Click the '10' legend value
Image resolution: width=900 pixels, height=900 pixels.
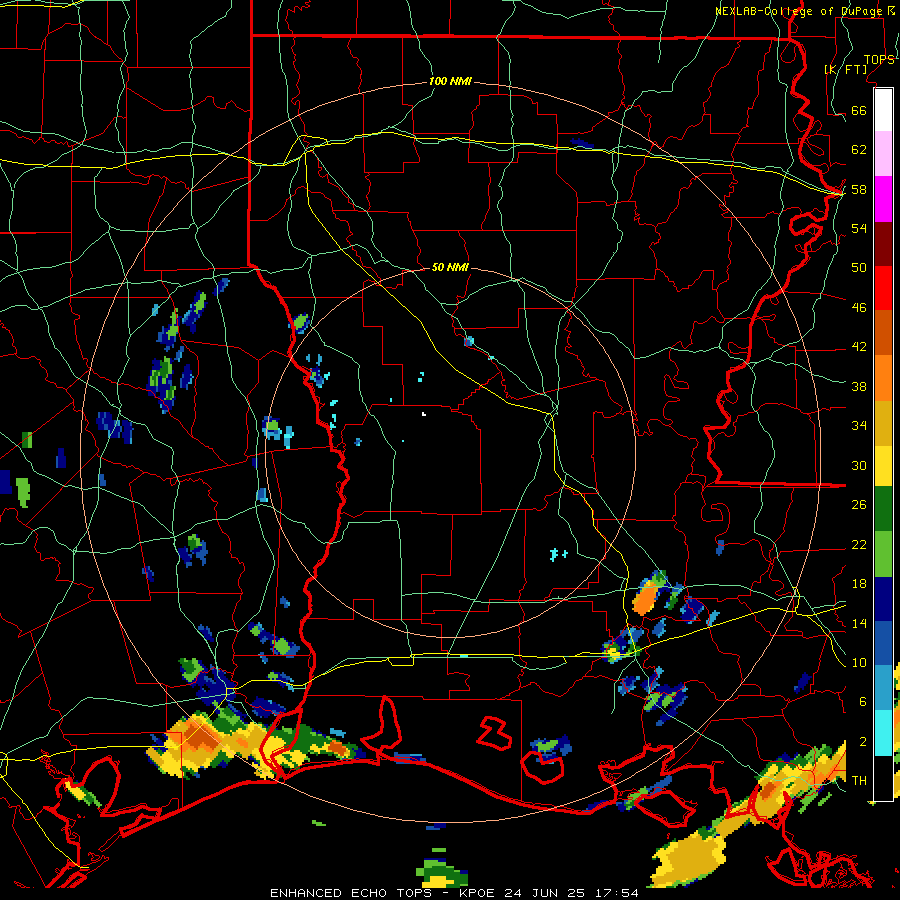[859, 662]
